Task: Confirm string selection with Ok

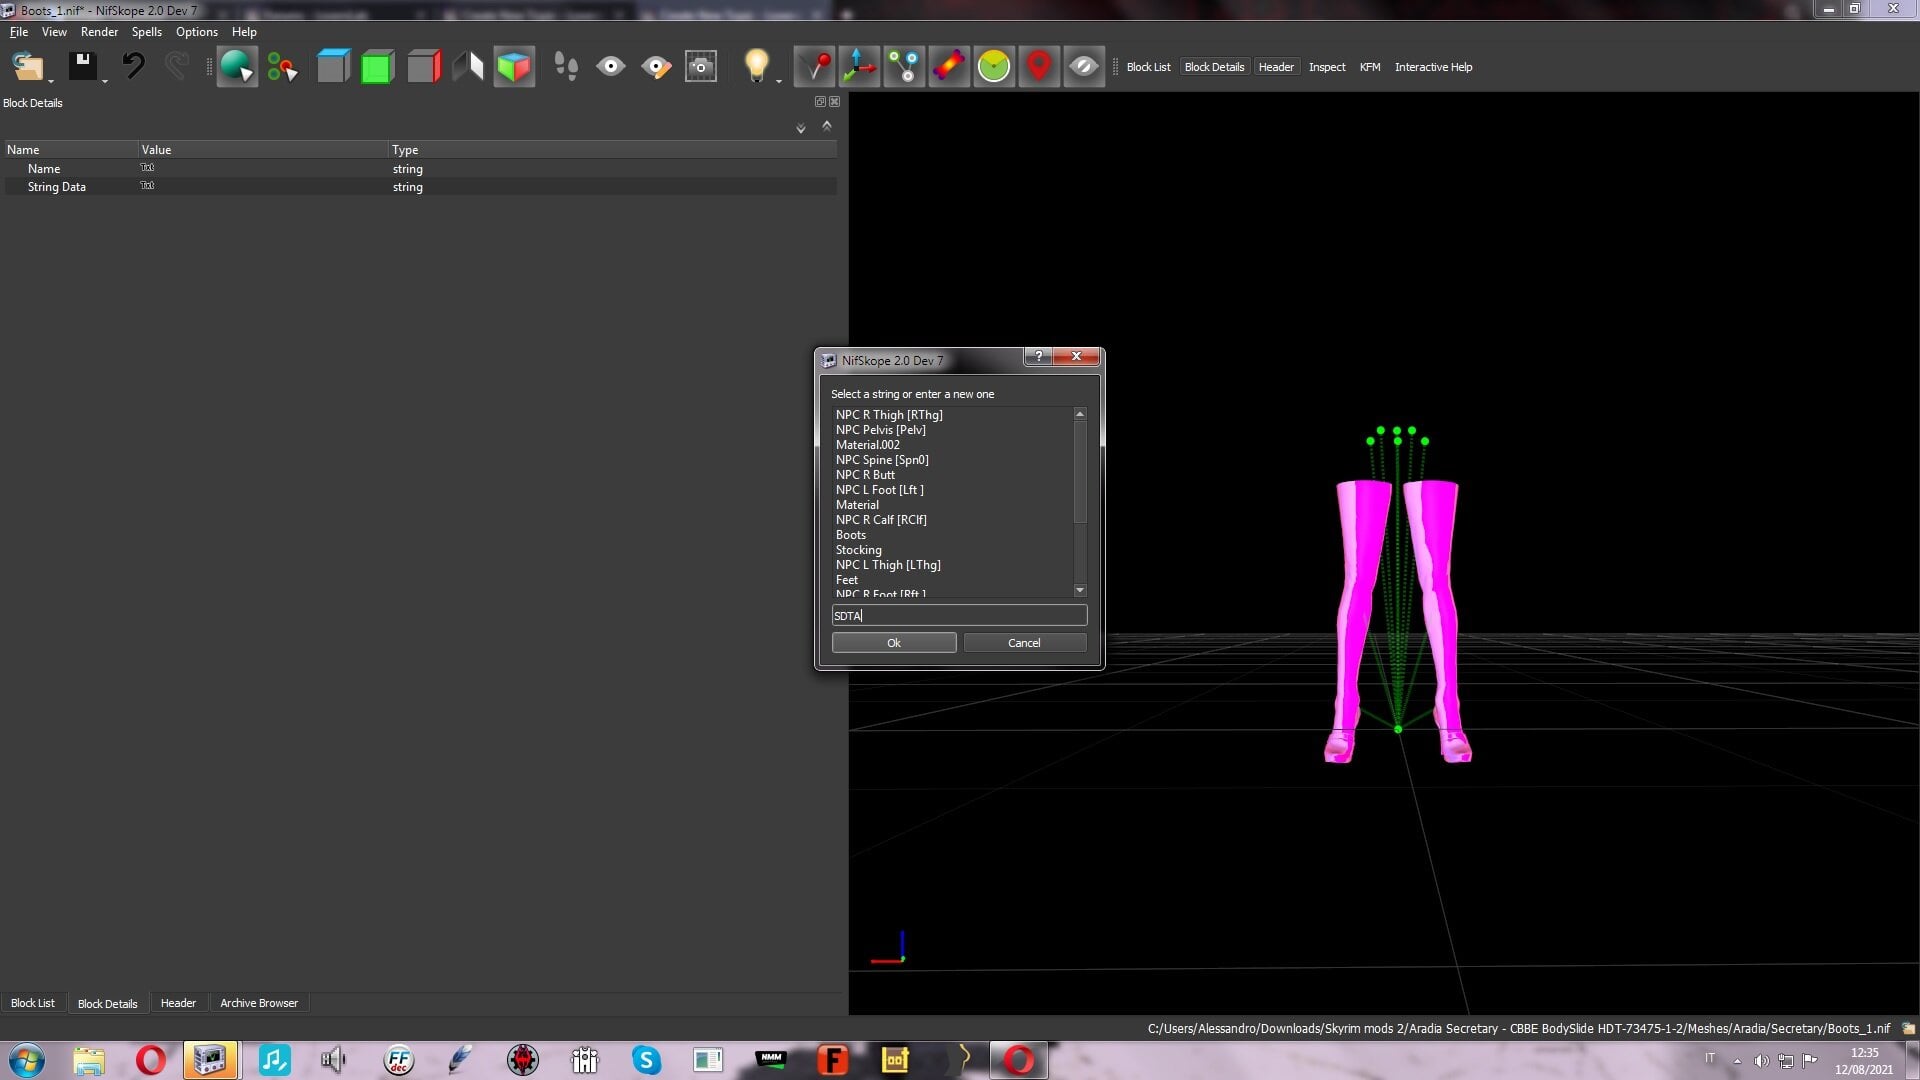Action: (893, 642)
